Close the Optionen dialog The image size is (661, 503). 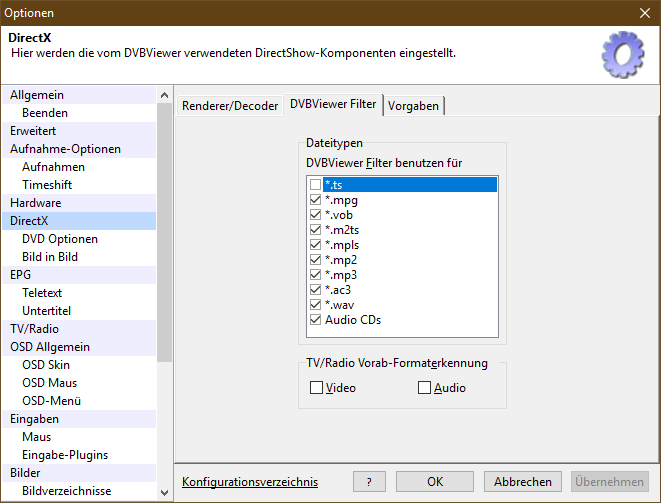(645, 13)
